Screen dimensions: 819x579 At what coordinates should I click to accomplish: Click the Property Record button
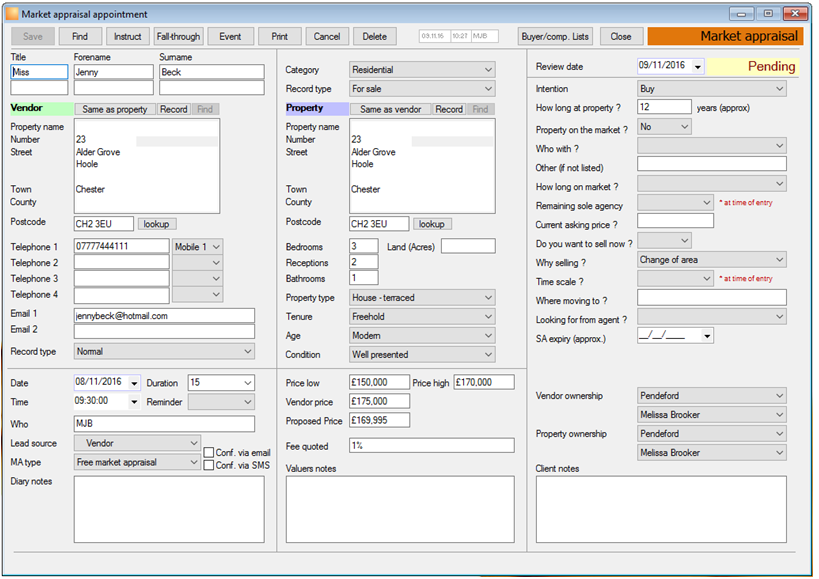449,109
